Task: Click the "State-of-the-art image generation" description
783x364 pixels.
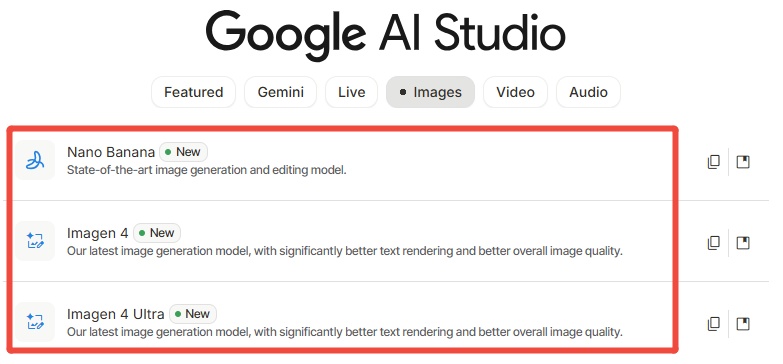Action: [206, 170]
